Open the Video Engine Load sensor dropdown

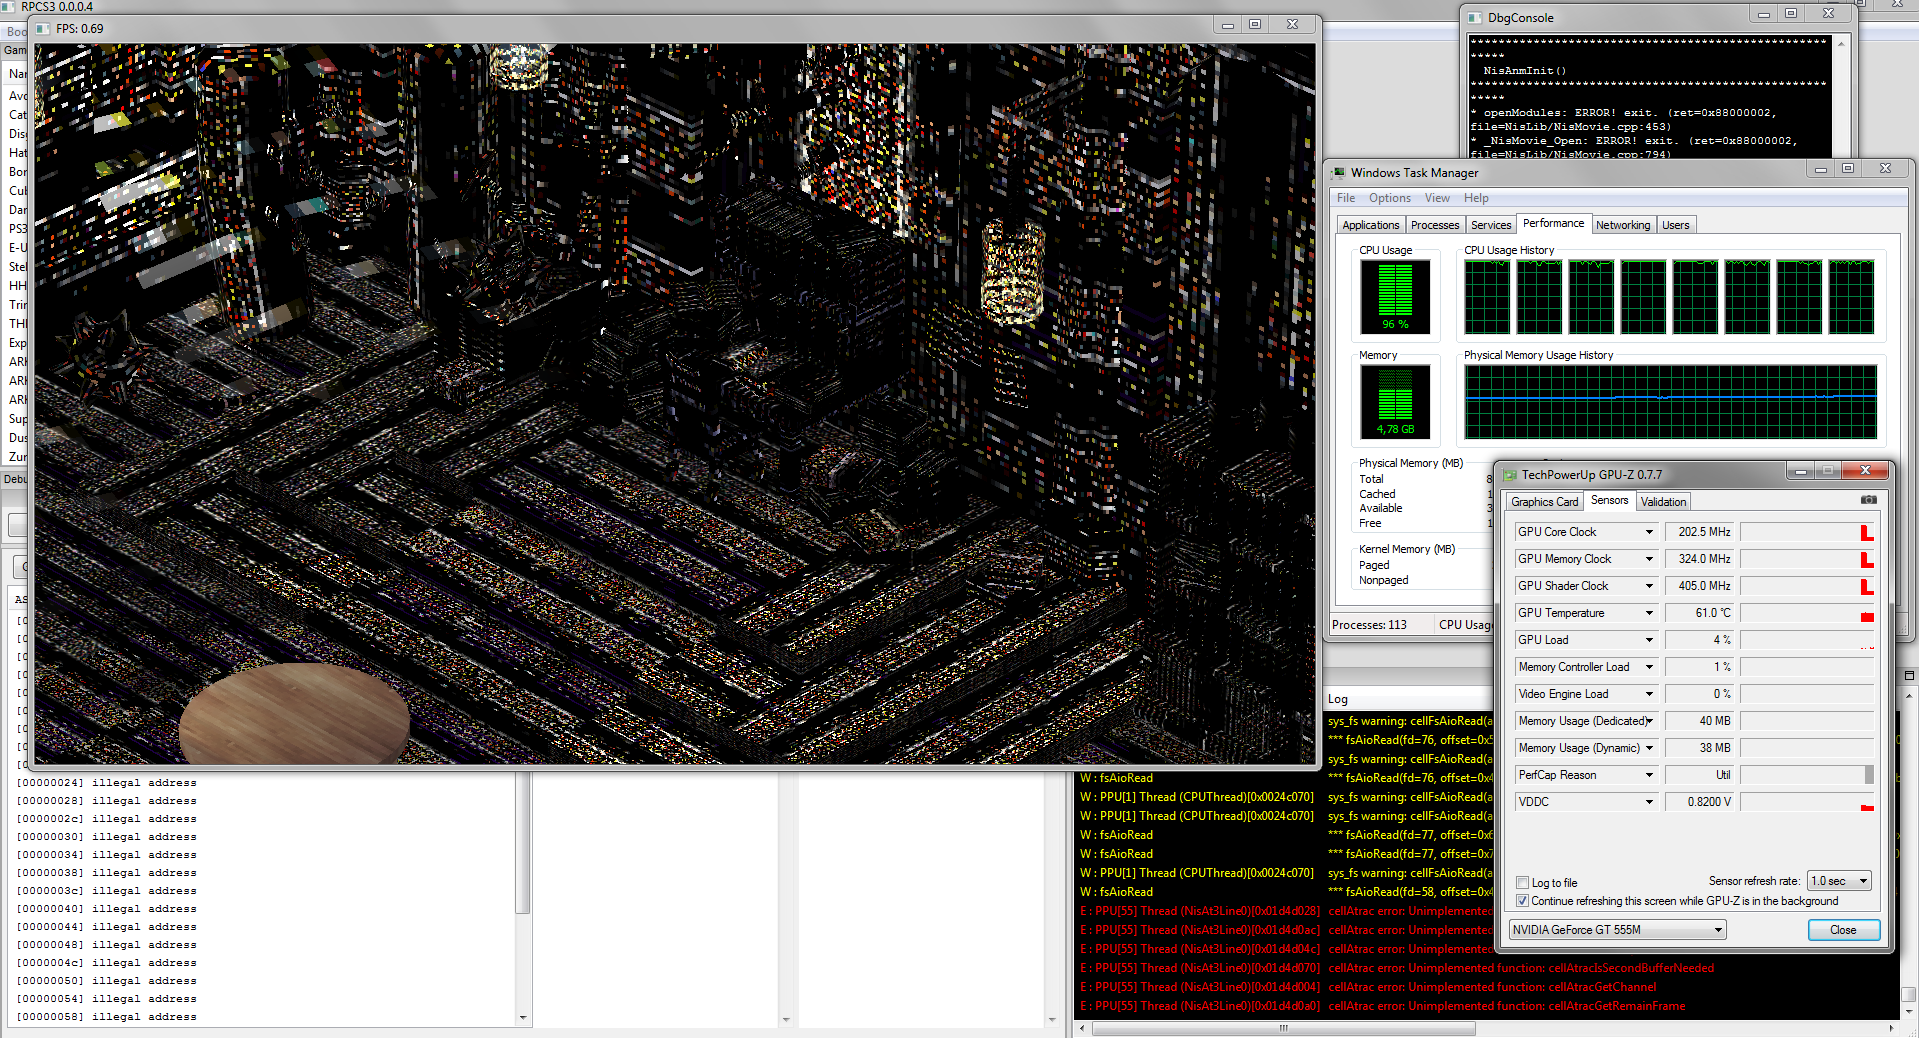point(1649,694)
